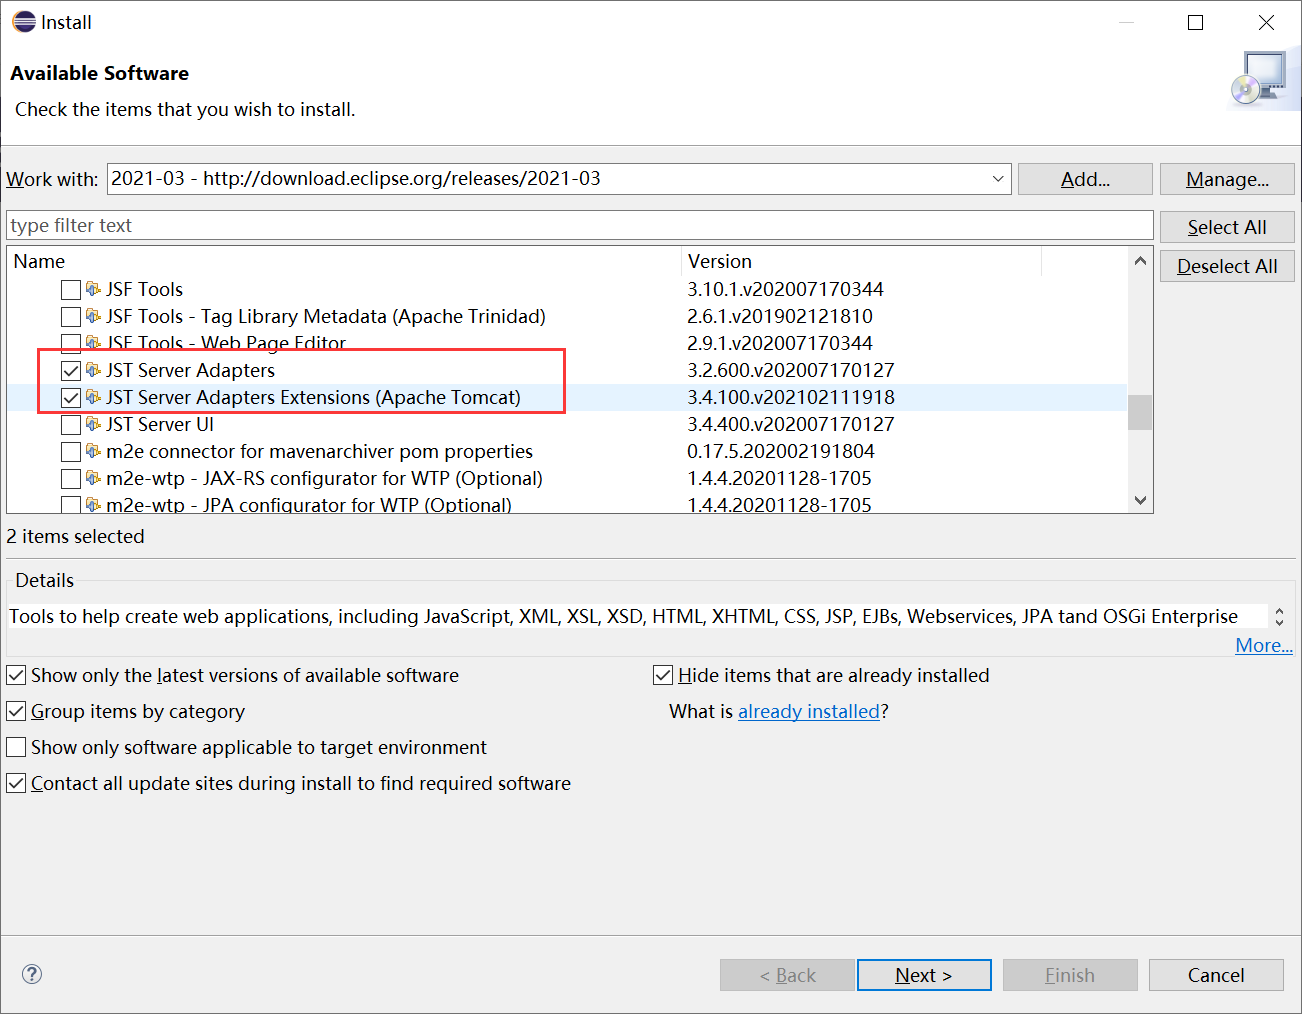
Task: Click the type filter text field
Action: click(x=580, y=225)
